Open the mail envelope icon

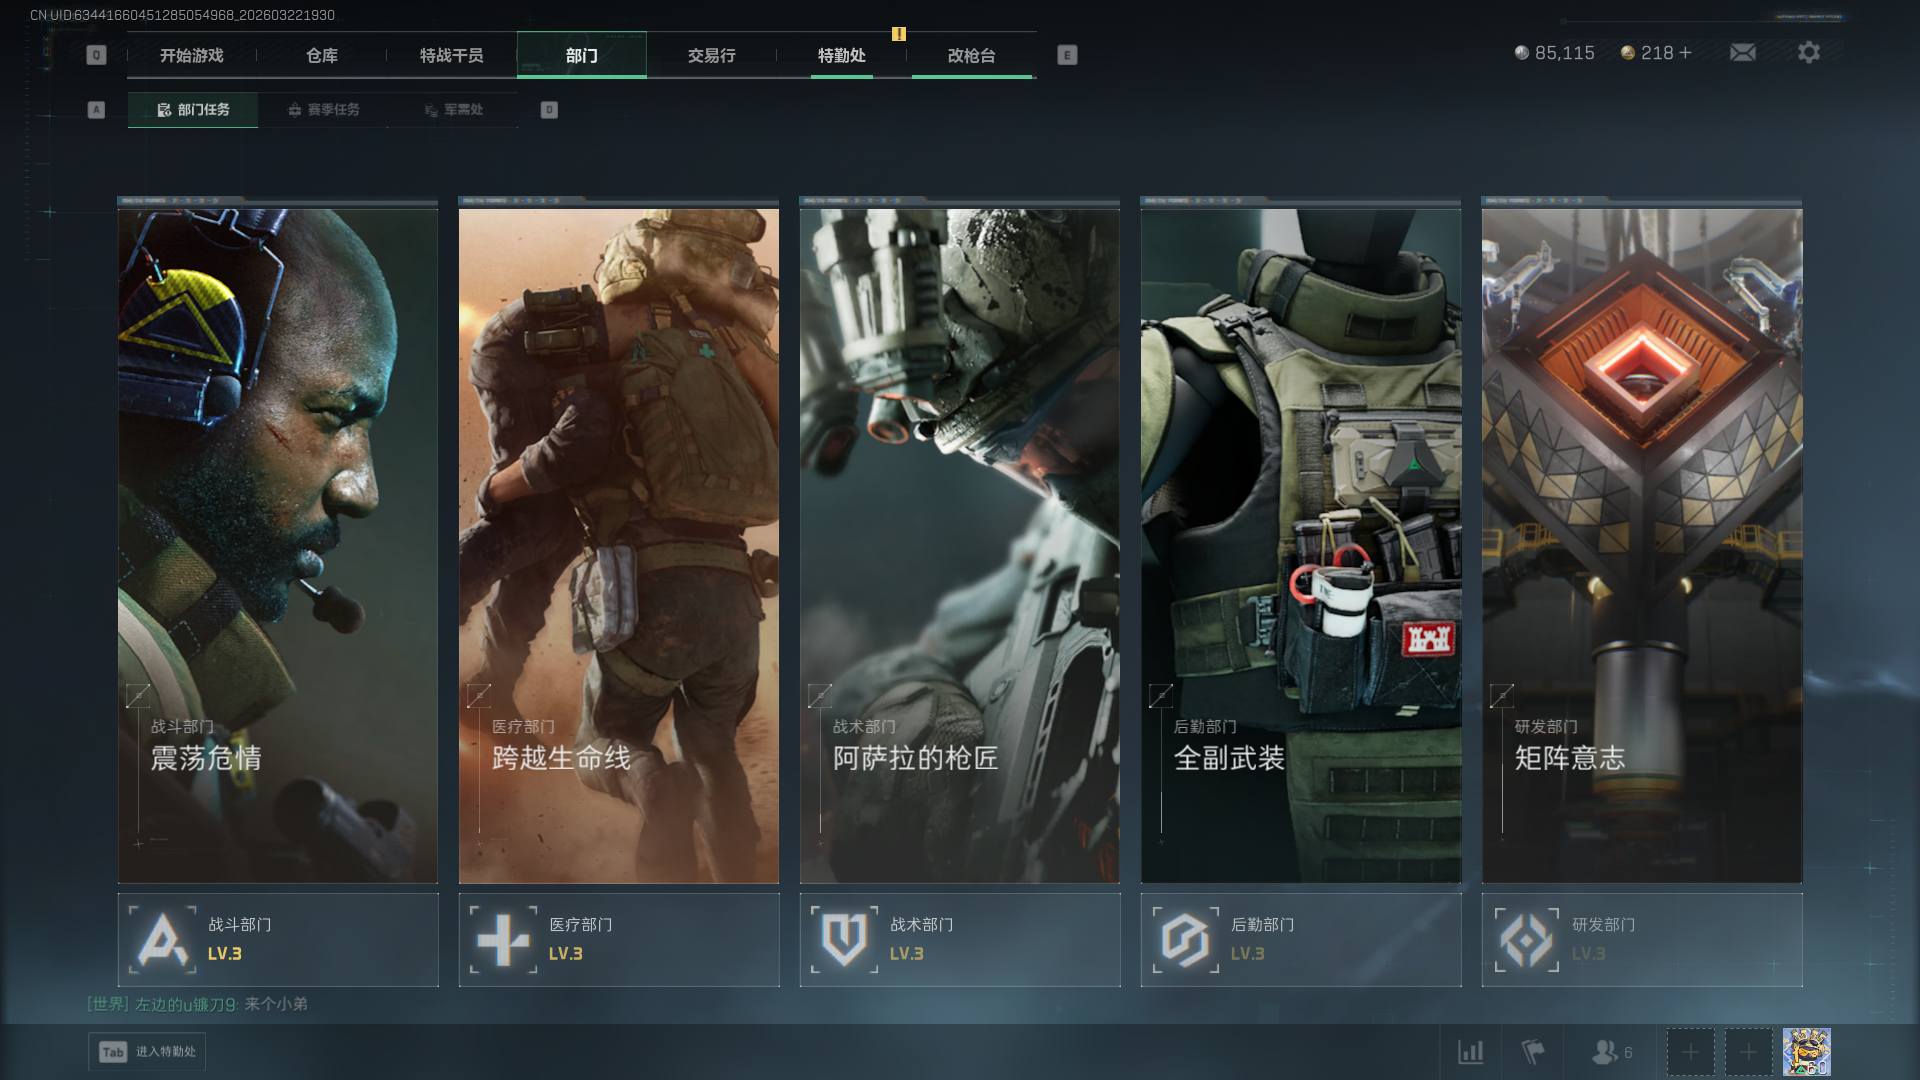tap(1742, 53)
